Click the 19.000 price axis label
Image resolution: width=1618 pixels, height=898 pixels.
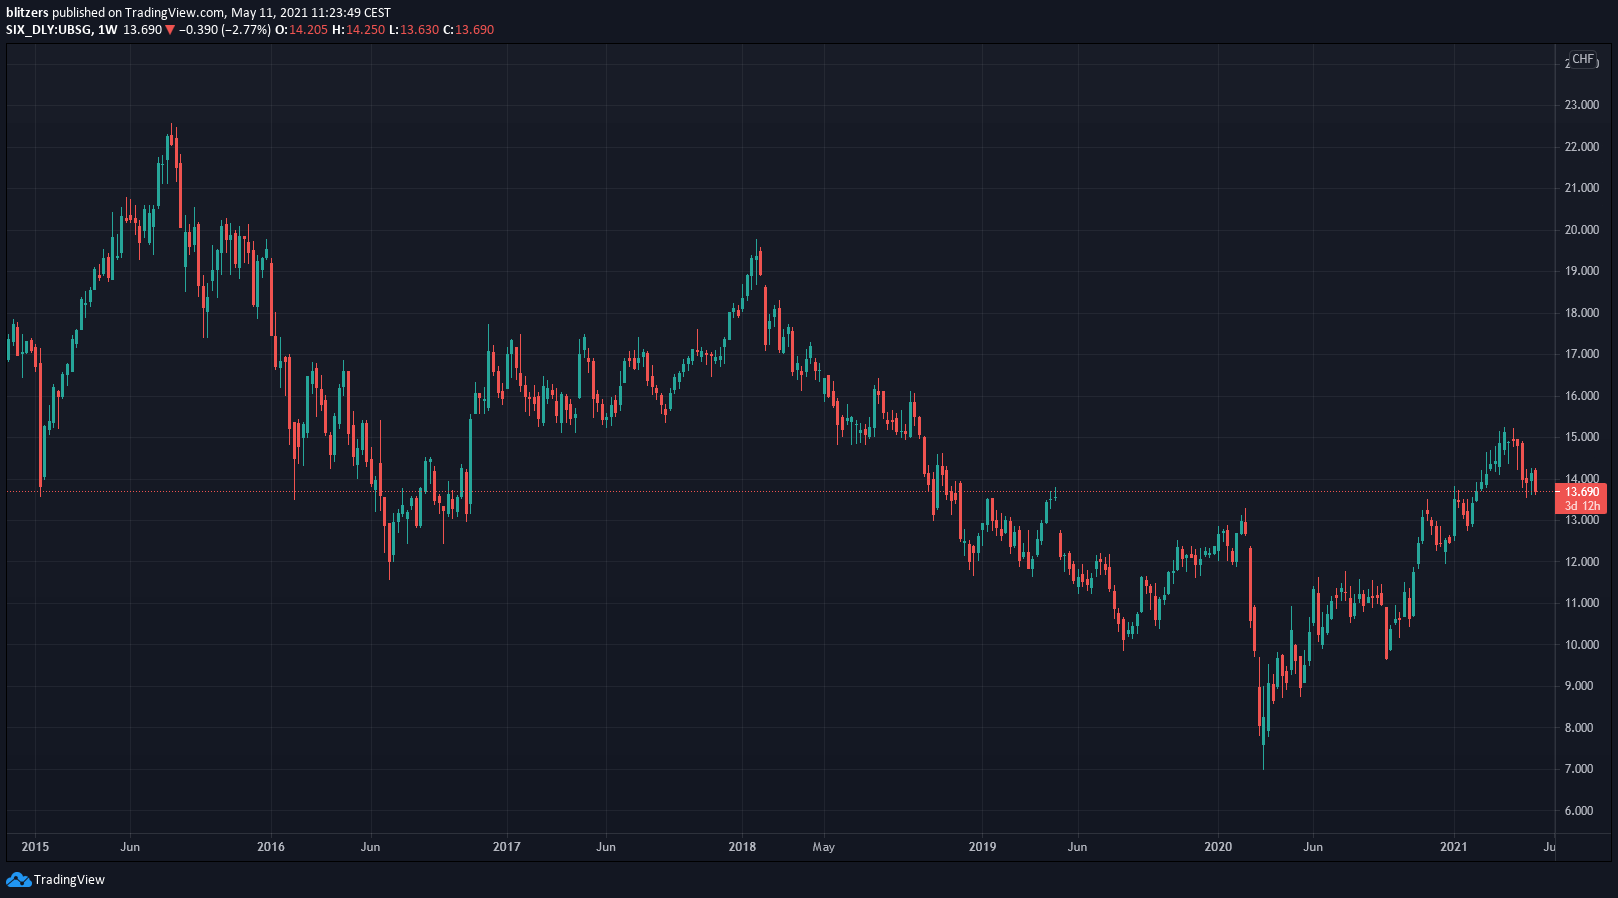(x=1582, y=271)
